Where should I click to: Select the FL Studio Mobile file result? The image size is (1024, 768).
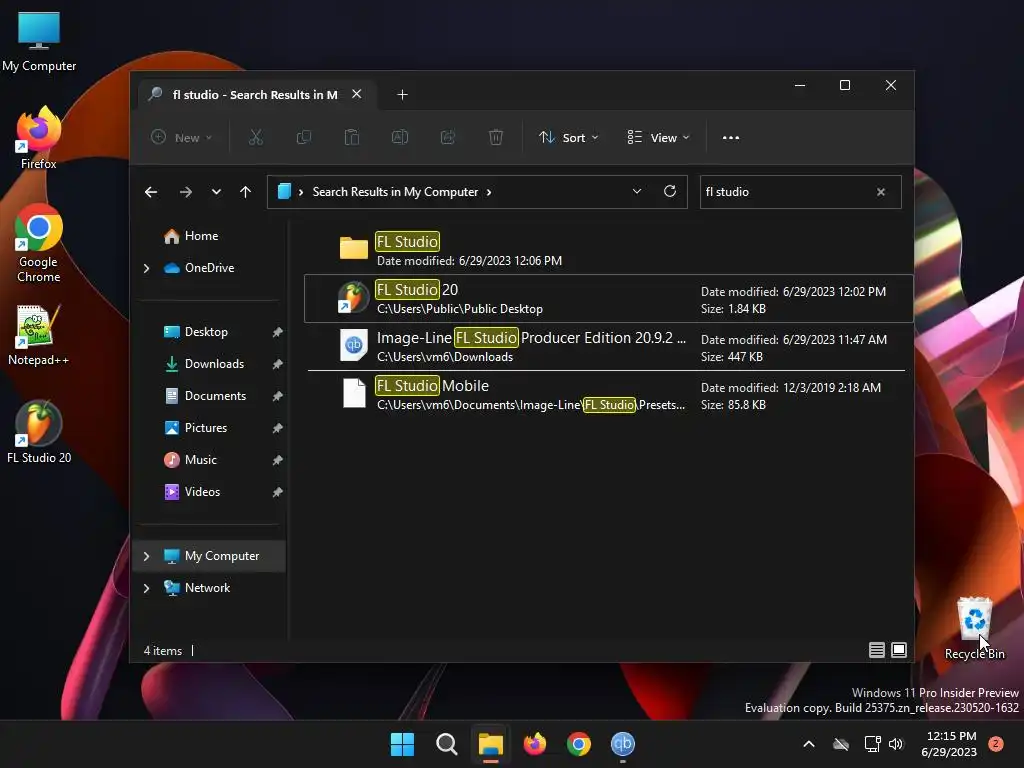tap(609, 394)
